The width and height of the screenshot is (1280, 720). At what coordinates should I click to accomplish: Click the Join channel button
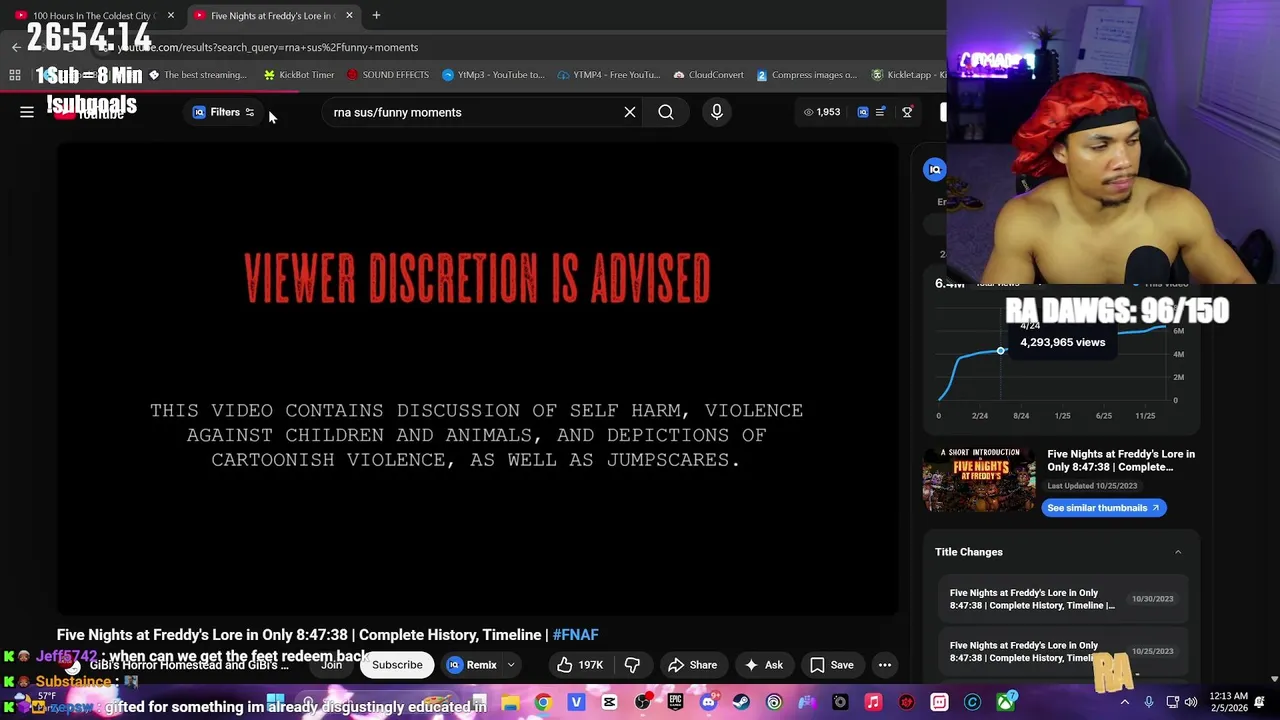(331, 665)
